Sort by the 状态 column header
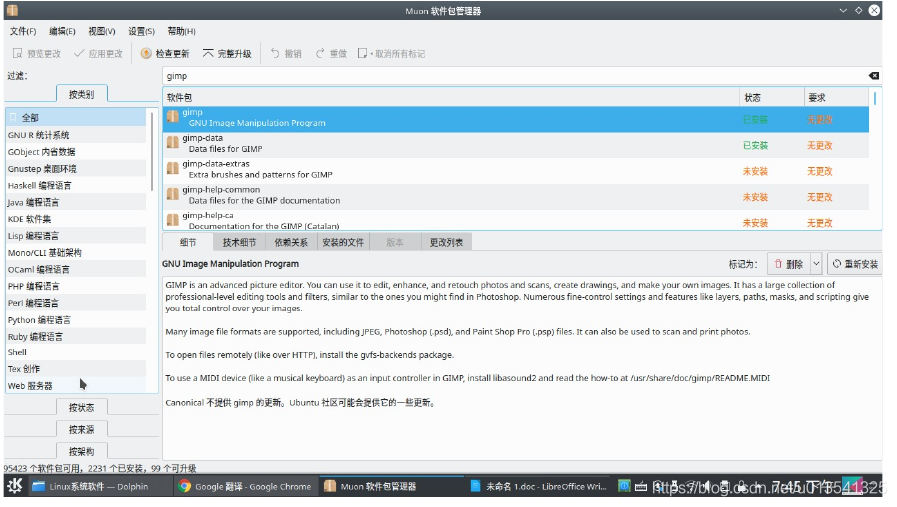 pyautogui.click(x=772, y=98)
